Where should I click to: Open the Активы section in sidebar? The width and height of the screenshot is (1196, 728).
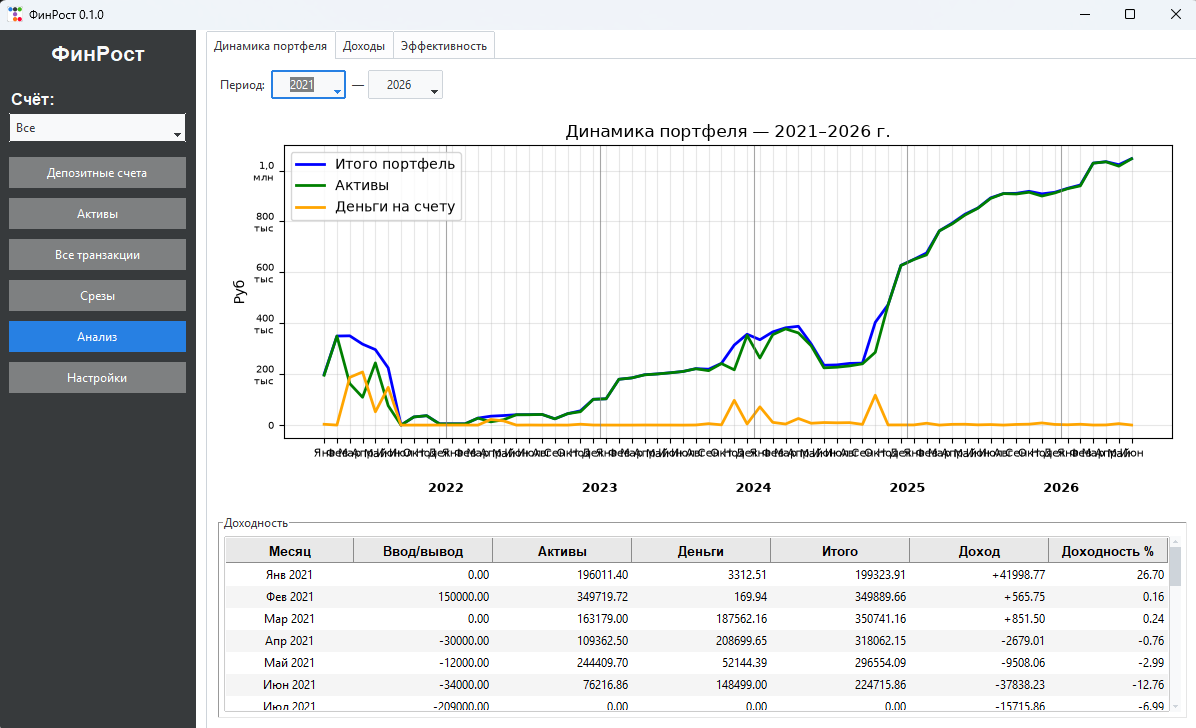(97, 214)
